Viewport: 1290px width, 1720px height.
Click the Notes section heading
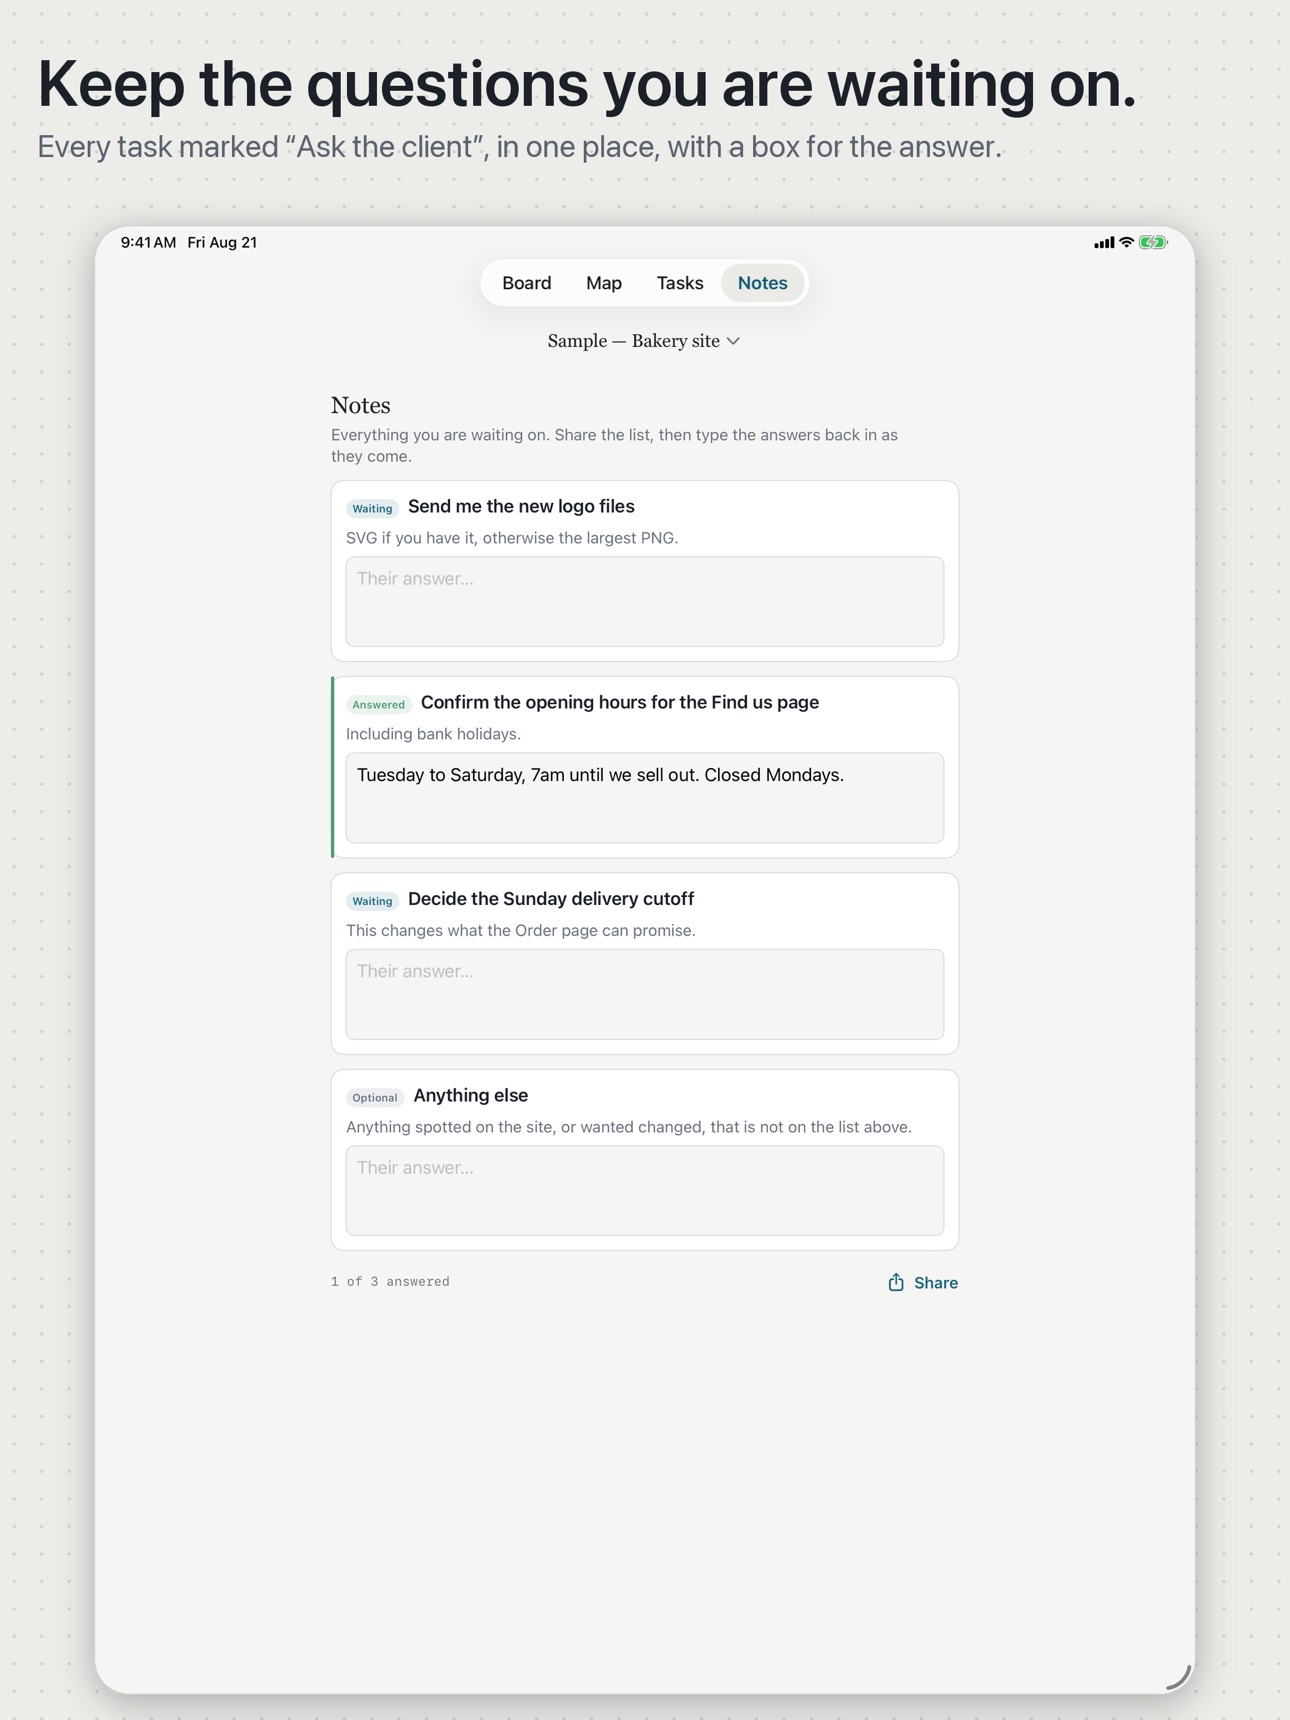click(x=361, y=405)
